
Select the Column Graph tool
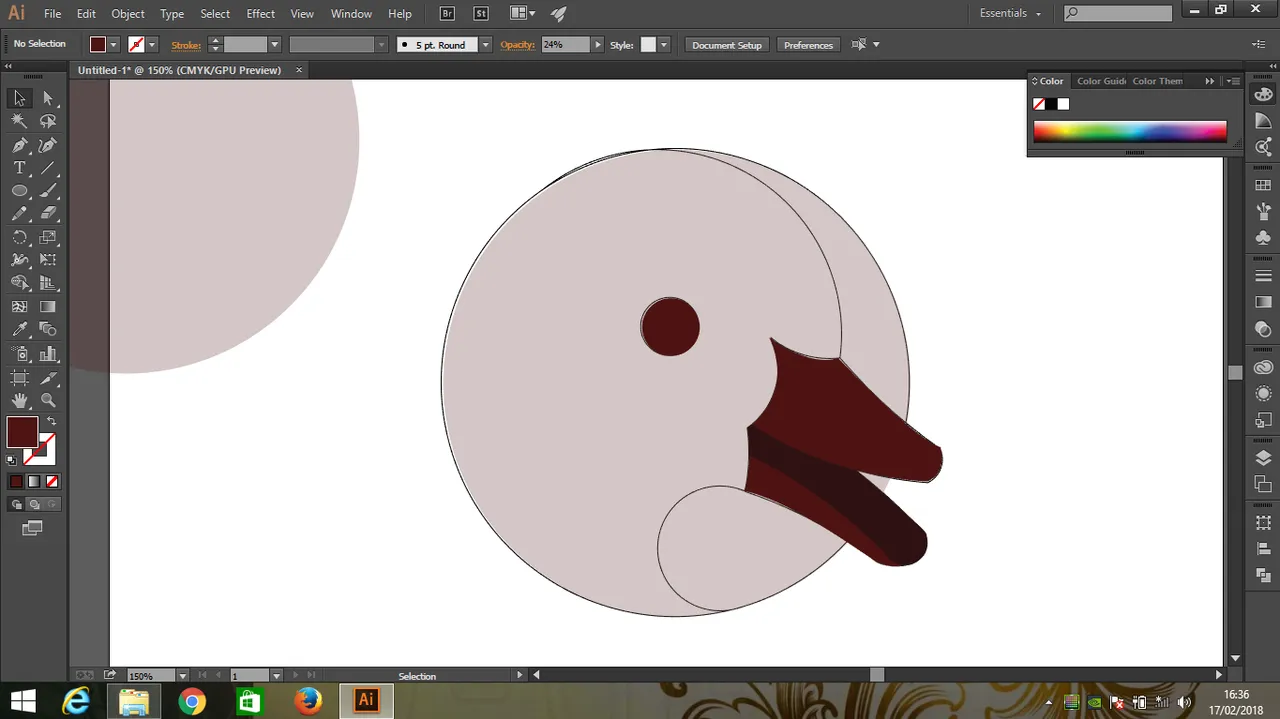(48, 354)
